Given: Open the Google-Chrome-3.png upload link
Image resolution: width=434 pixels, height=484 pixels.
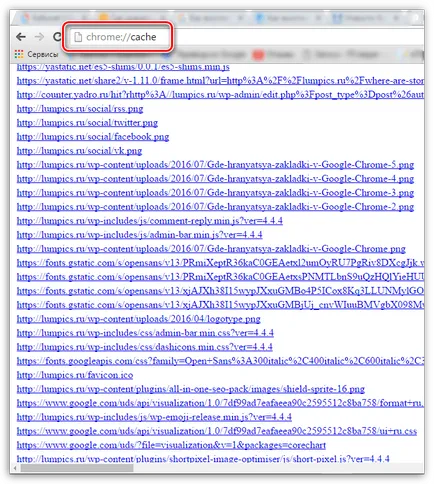Looking at the screenshot, I should click(215, 193).
